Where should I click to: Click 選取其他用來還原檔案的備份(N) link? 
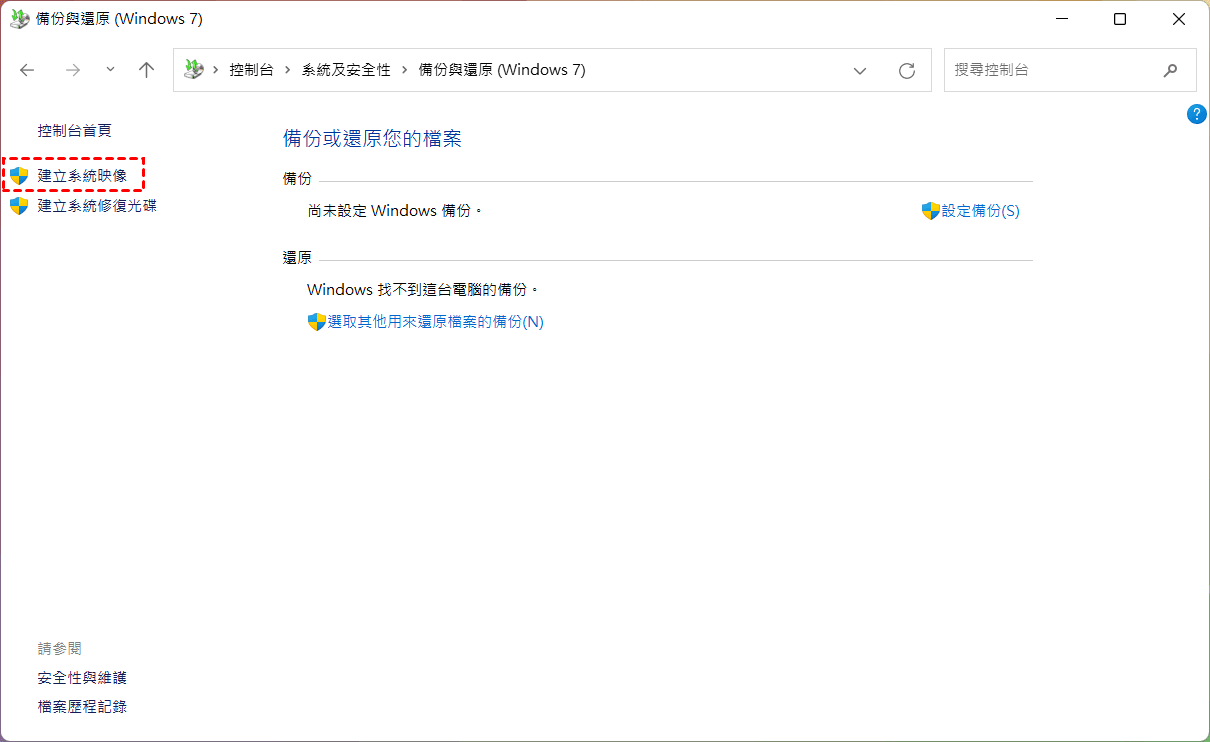point(436,322)
